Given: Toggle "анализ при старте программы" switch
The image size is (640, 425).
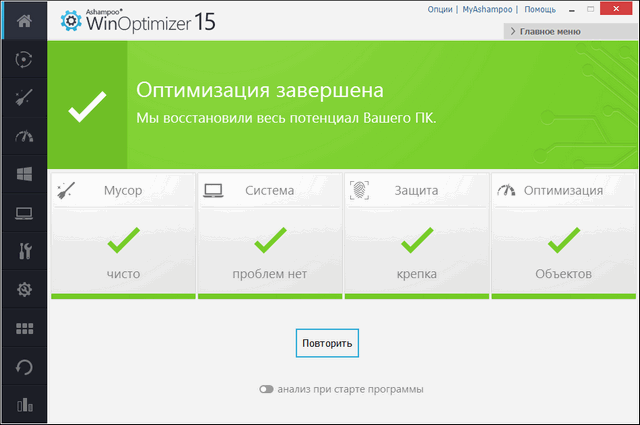Looking at the screenshot, I should coord(266,389).
